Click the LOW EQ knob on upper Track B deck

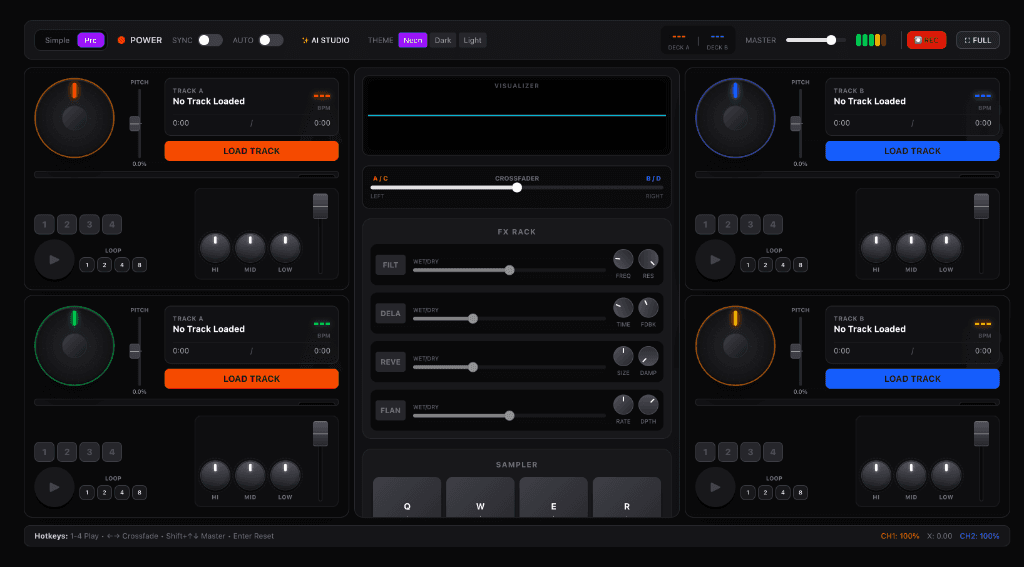coord(946,248)
